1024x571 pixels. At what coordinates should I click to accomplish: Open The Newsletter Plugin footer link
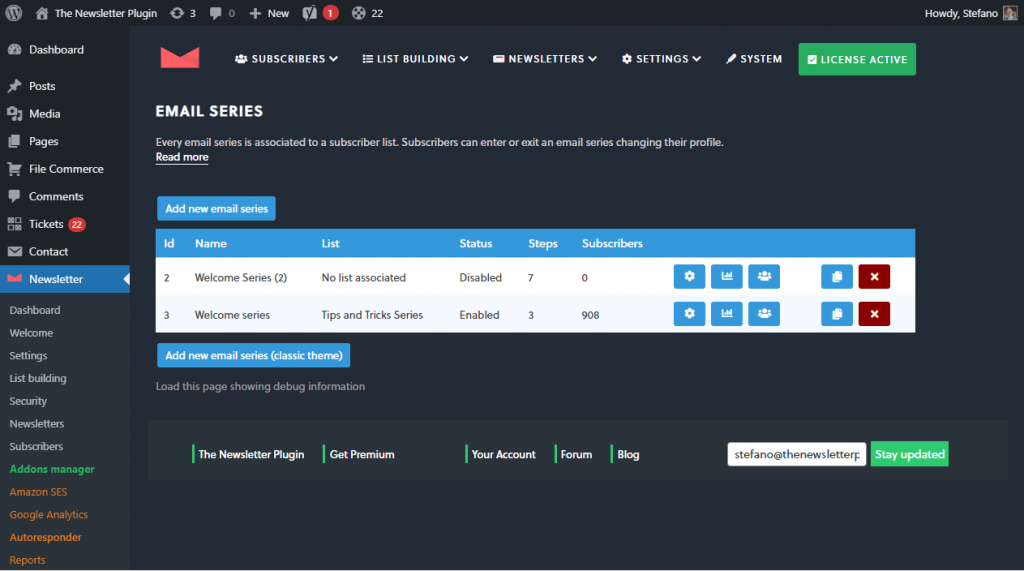(251, 454)
